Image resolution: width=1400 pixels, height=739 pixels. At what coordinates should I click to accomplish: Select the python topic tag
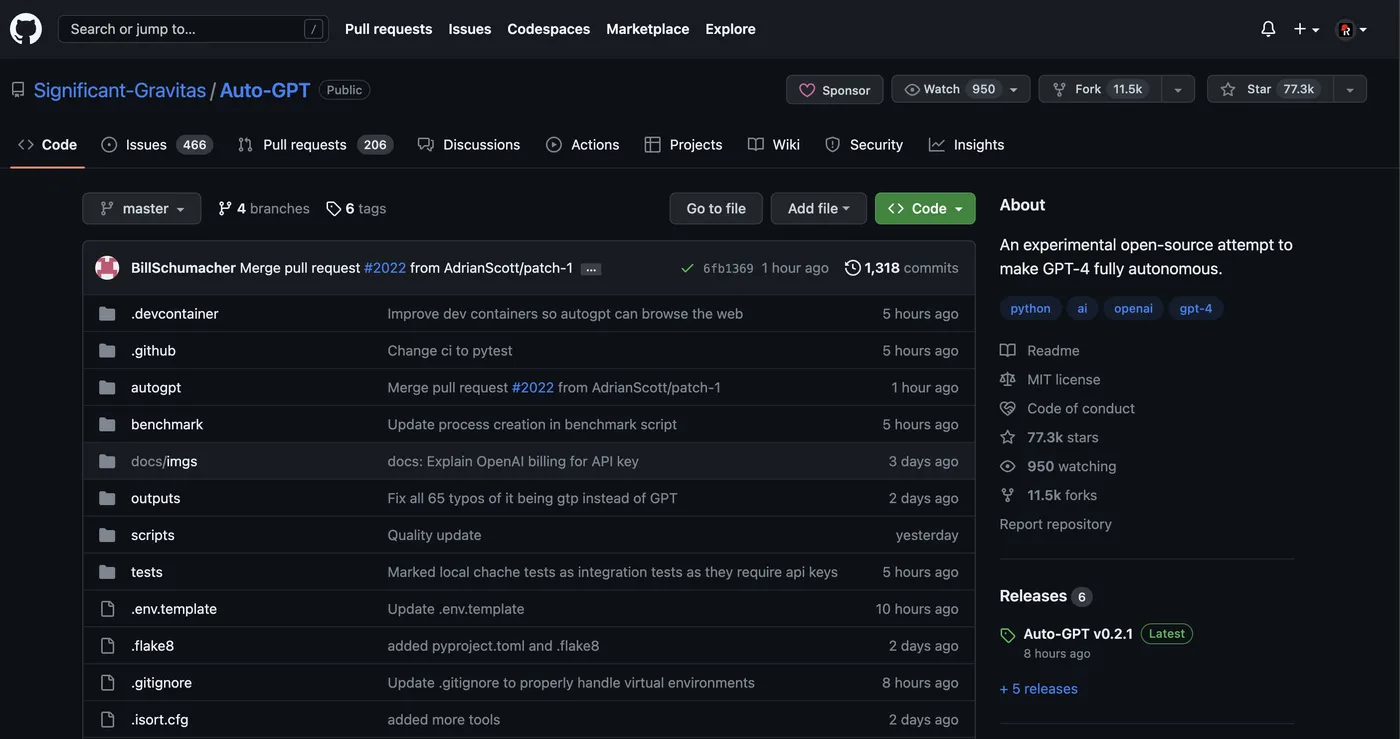[x=1030, y=308]
